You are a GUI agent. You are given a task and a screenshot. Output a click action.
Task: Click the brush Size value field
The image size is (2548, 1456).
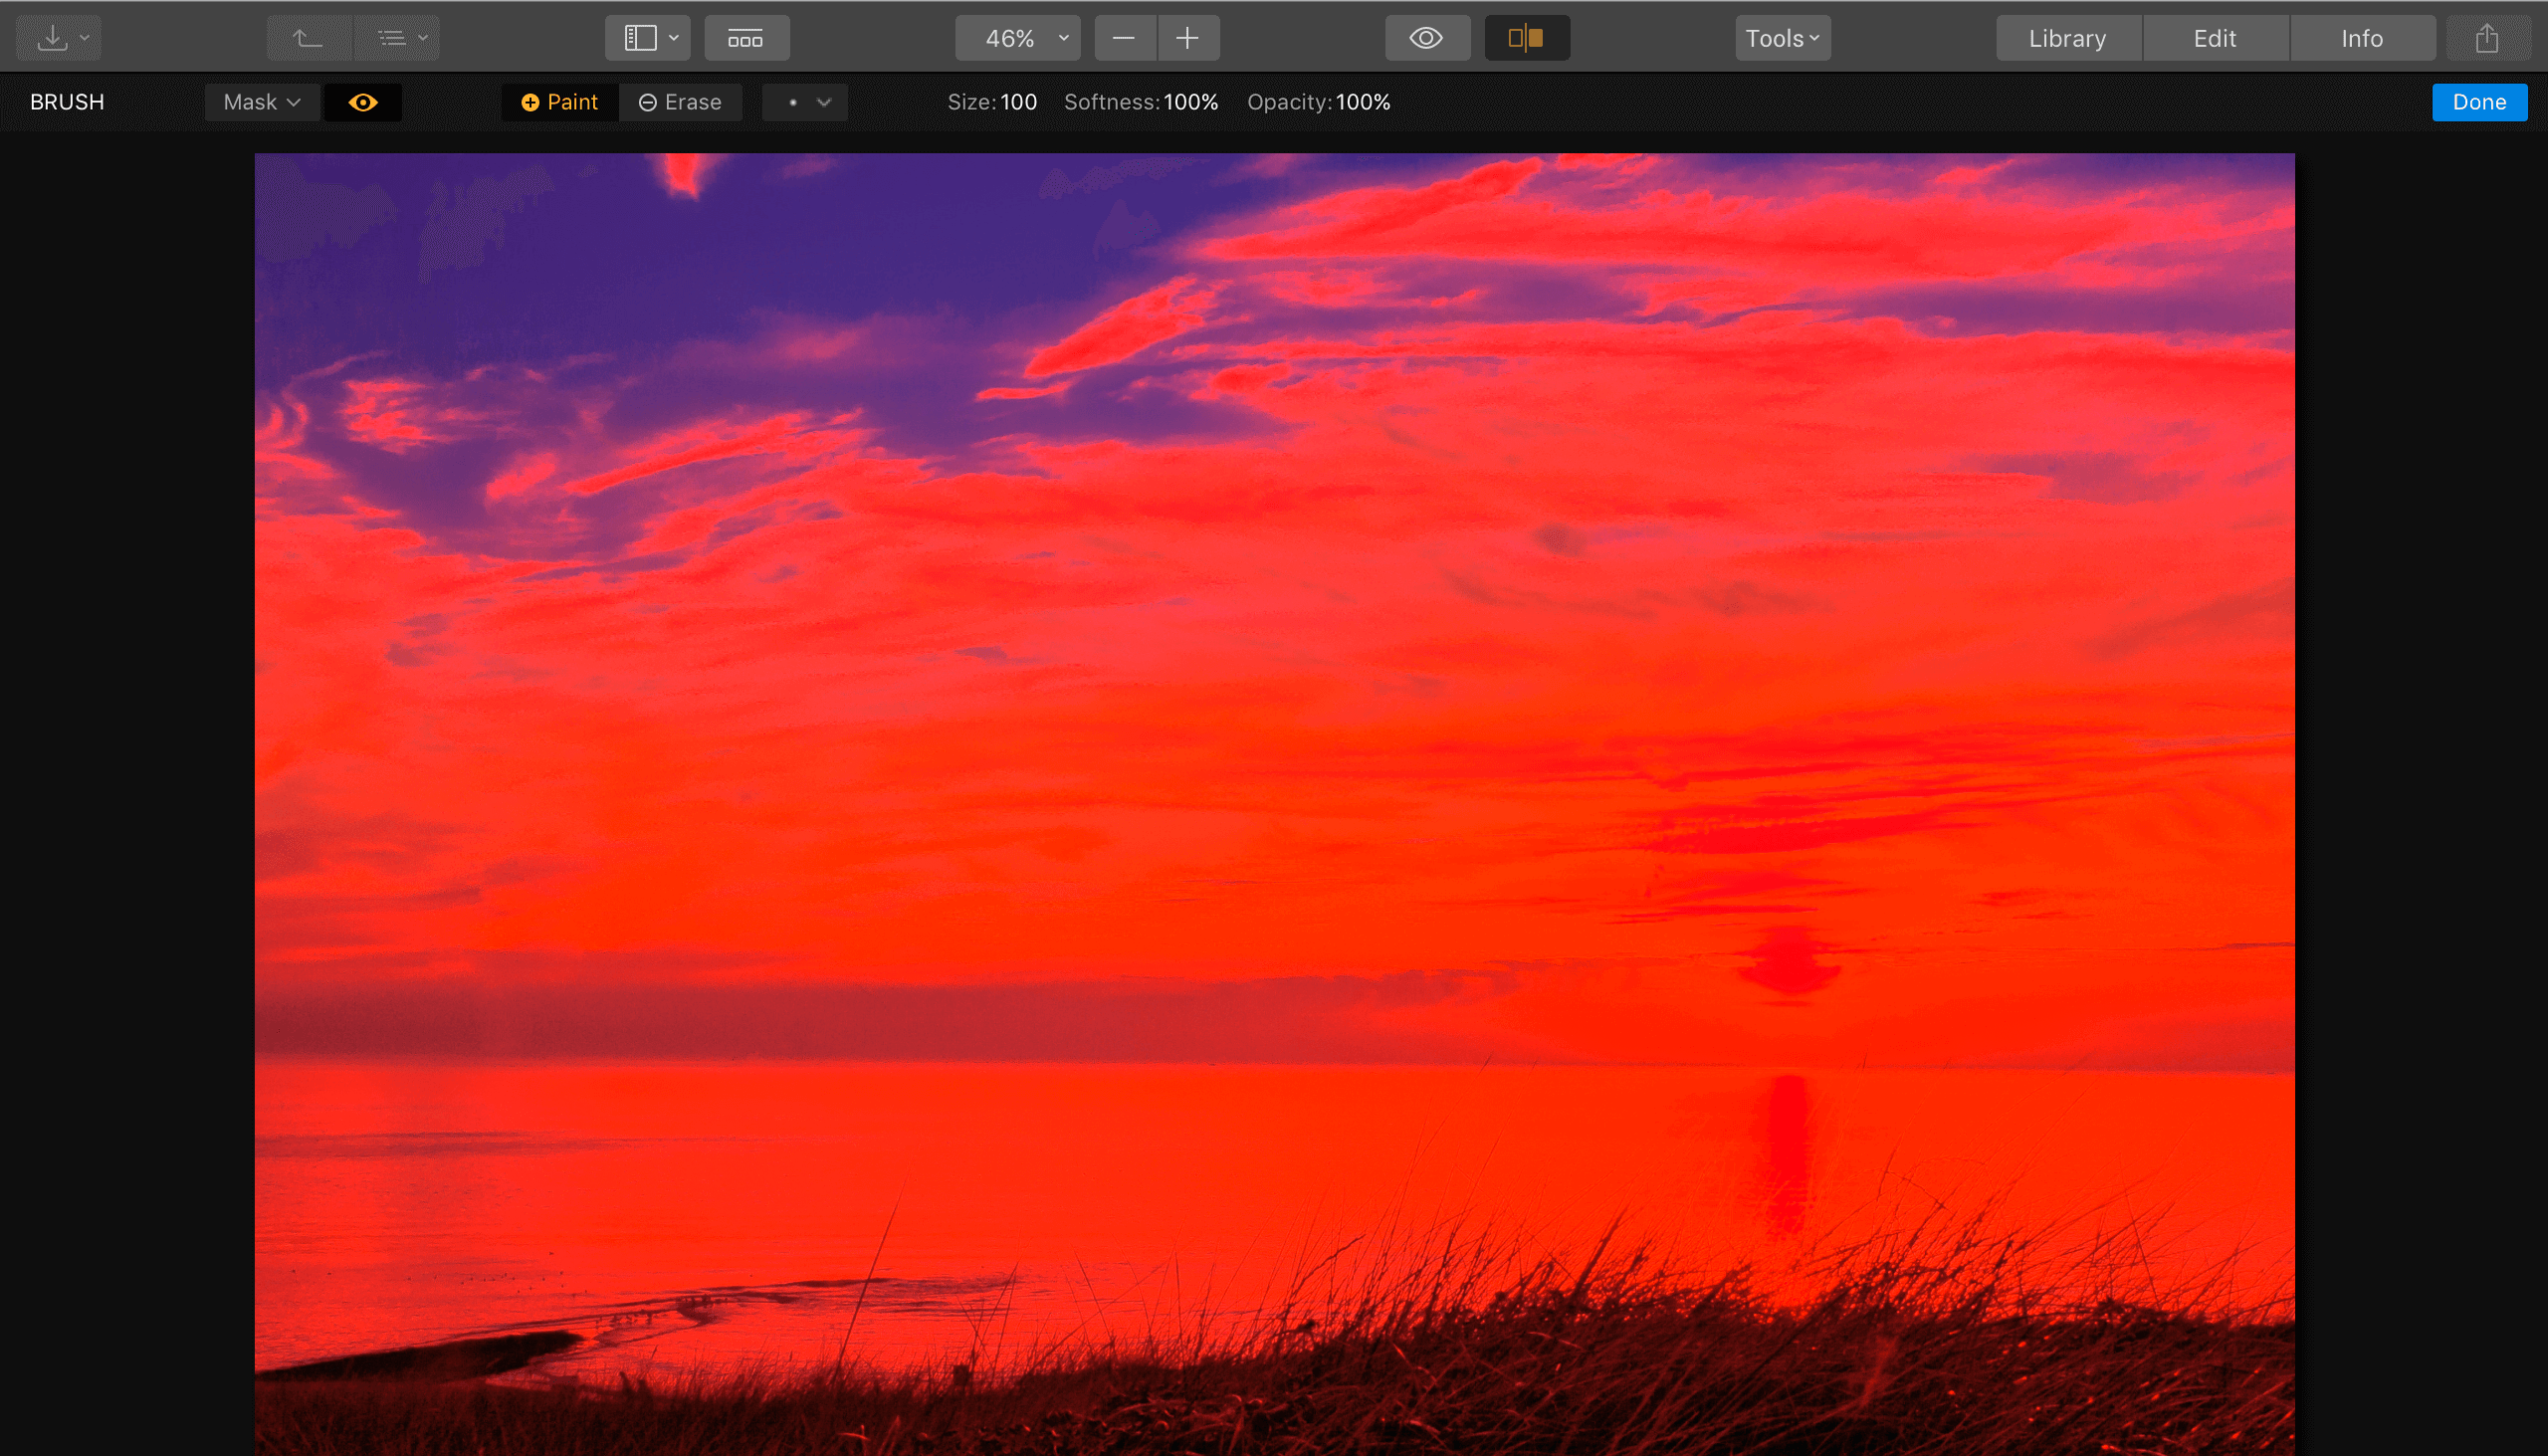[1019, 101]
